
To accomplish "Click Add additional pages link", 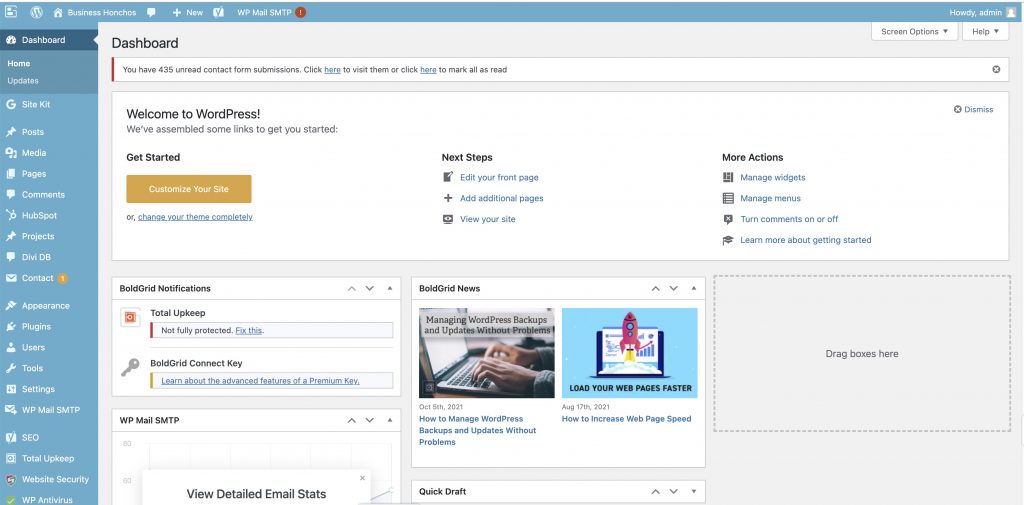I will point(502,199).
